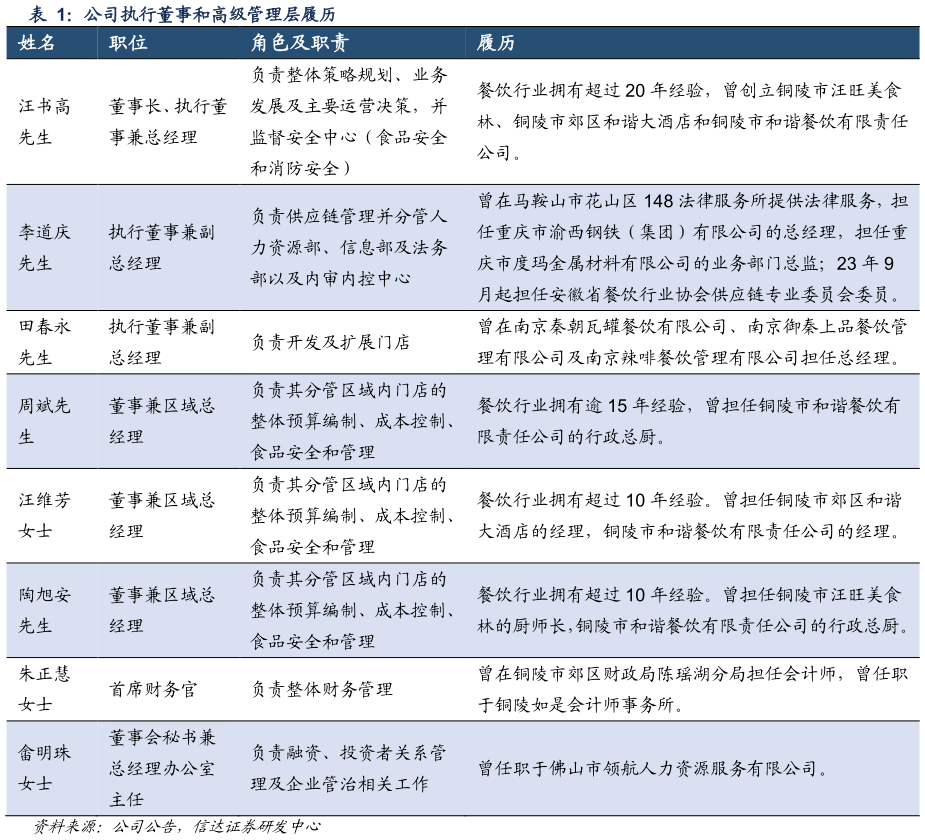This screenshot has height=840, width=925.
Task: Select the 履历 column header
Action: (x=489, y=44)
